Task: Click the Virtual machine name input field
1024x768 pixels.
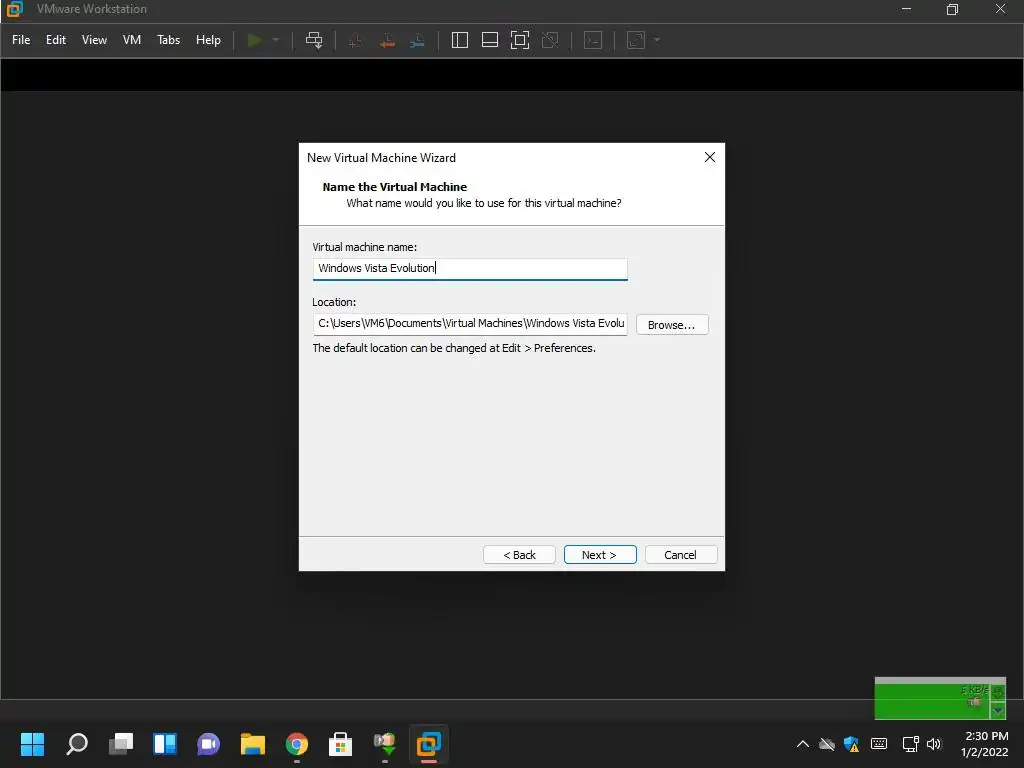Action: pos(470,269)
